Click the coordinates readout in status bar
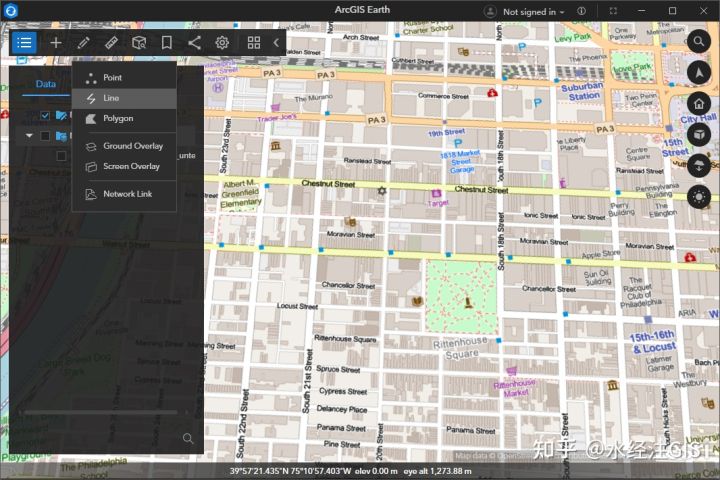This screenshot has height=480, width=720. pos(291,471)
